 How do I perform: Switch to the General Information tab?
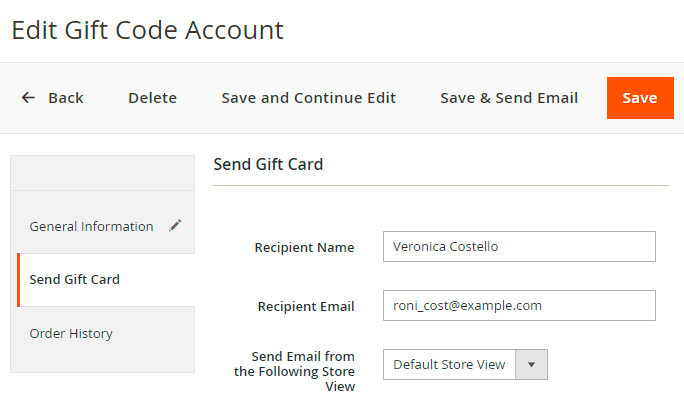pyautogui.click(x=91, y=226)
